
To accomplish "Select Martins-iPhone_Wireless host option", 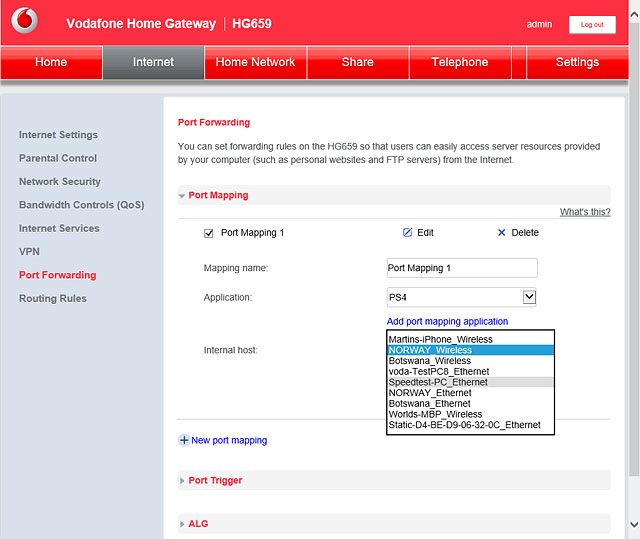I will click(470, 339).
